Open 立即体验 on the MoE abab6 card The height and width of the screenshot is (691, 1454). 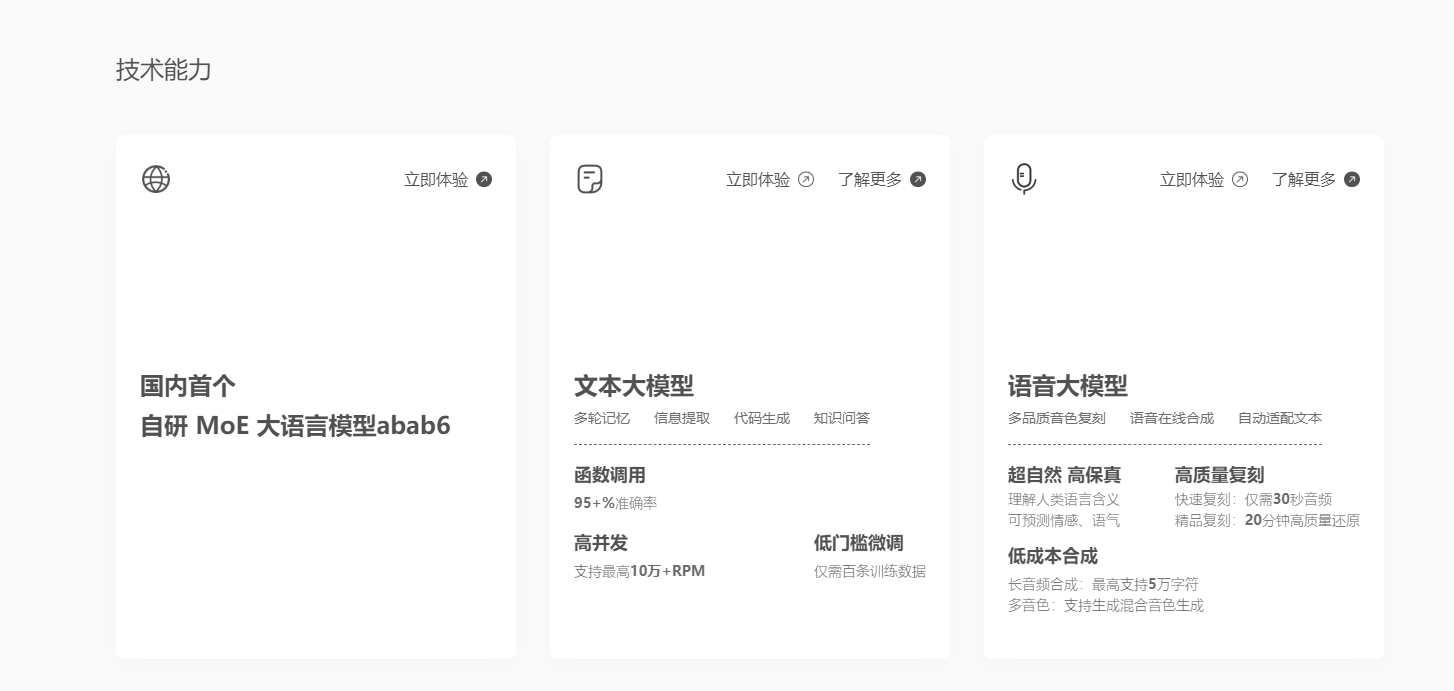(x=436, y=180)
